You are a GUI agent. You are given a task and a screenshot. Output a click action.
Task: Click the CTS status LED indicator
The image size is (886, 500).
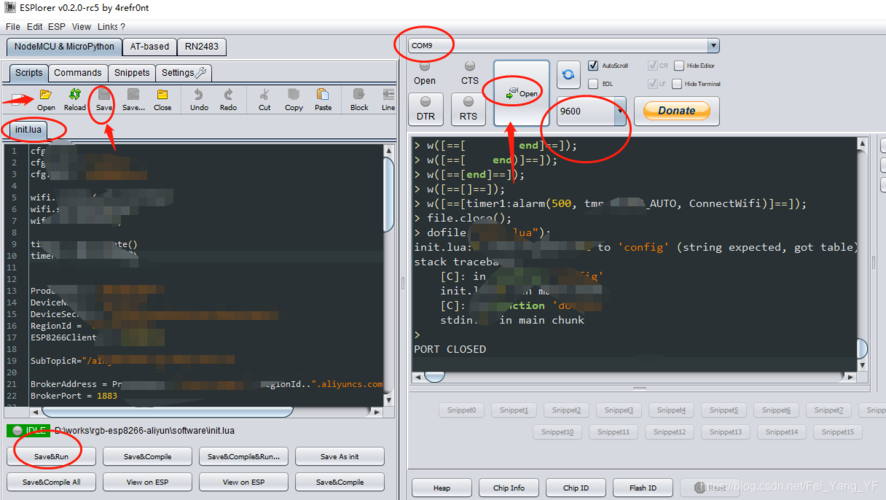click(470, 67)
